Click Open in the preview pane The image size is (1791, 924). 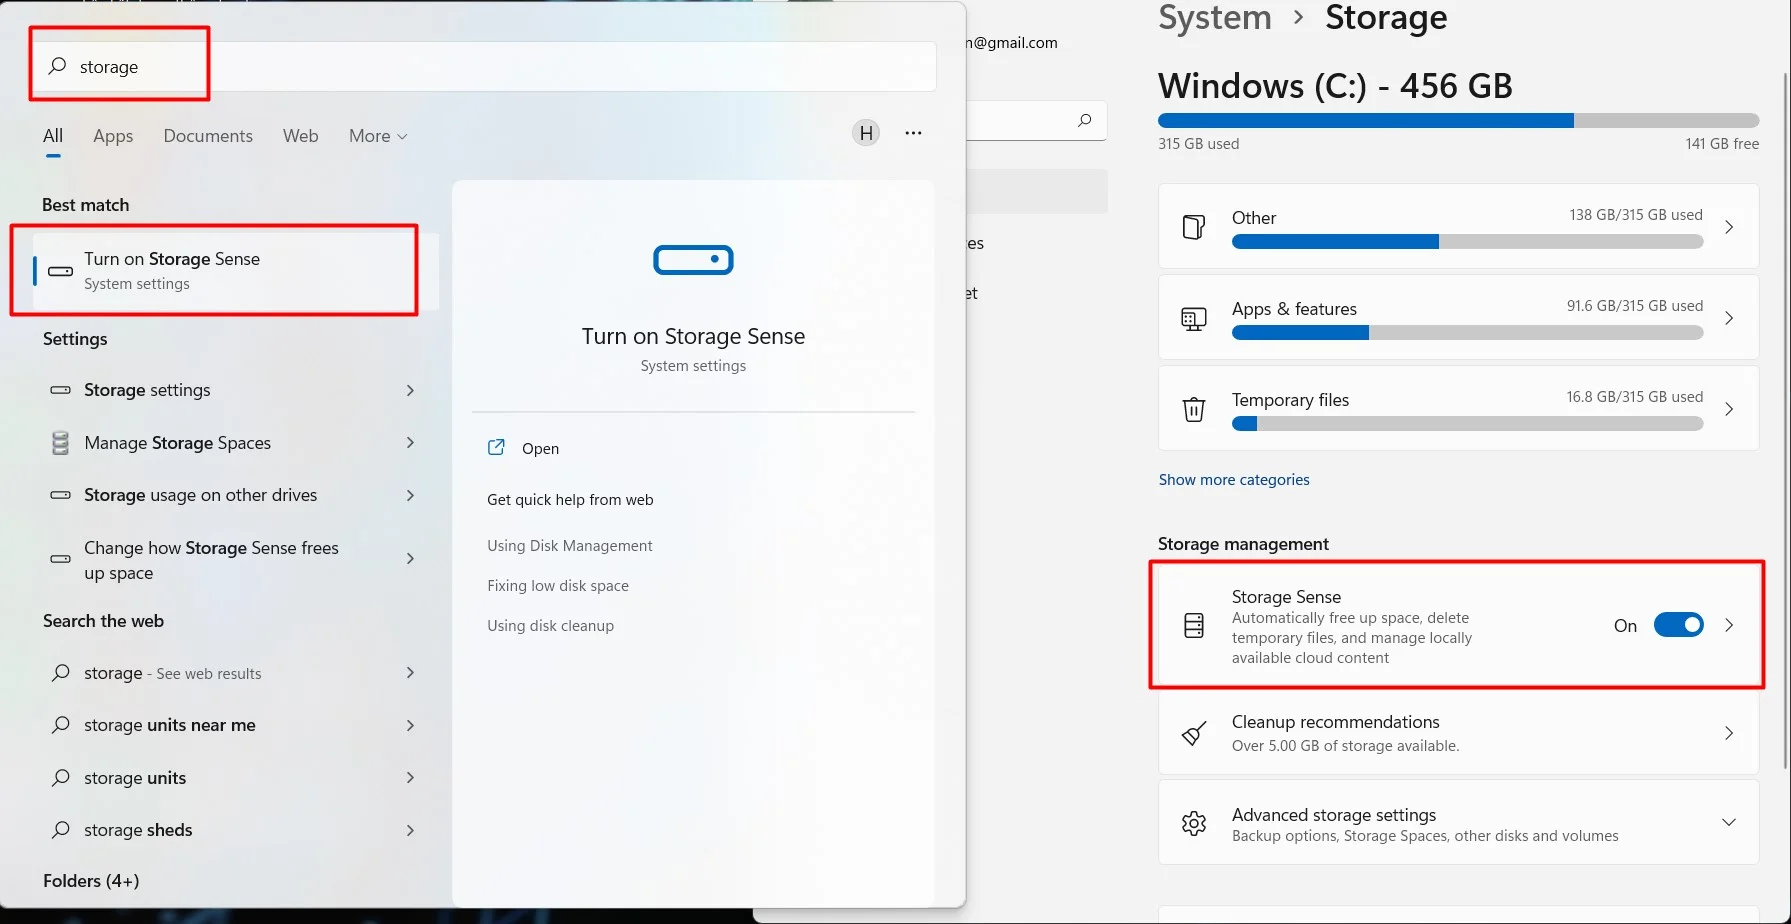[x=540, y=449]
